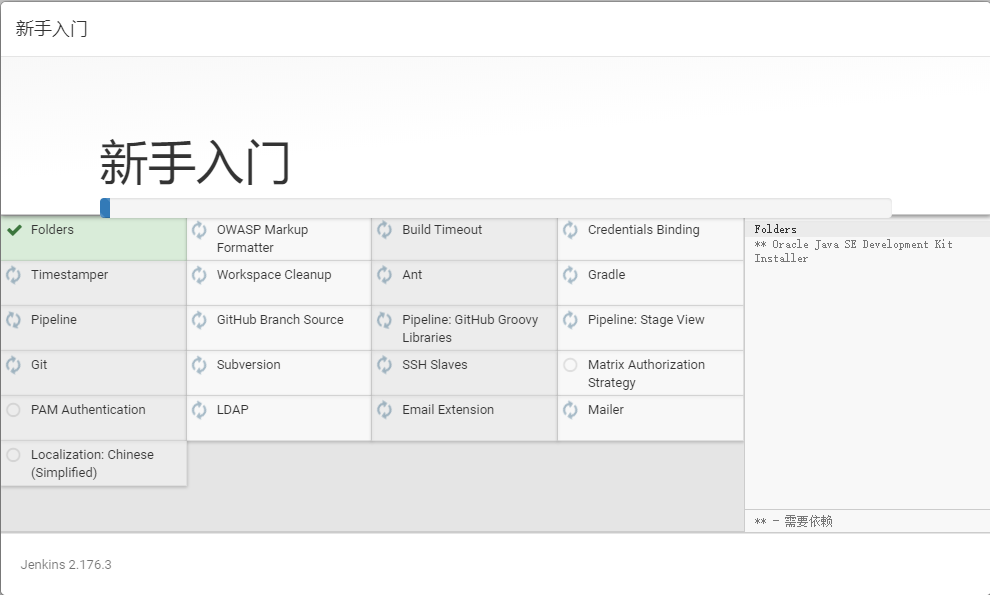Click the Folders entry in the install log
The width and height of the screenshot is (990, 595).
pyautogui.click(x=776, y=230)
